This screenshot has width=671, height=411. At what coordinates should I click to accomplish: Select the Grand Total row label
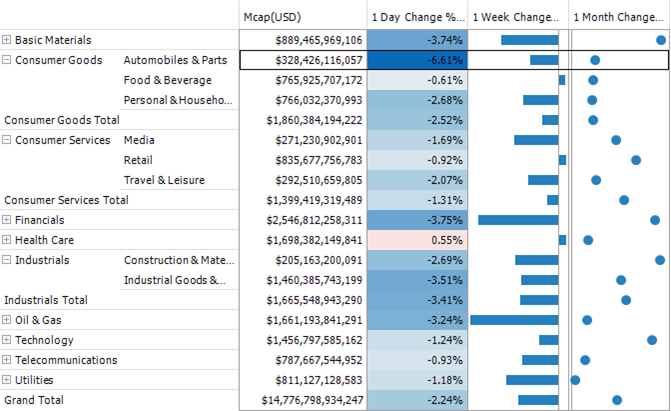[34, 400]
